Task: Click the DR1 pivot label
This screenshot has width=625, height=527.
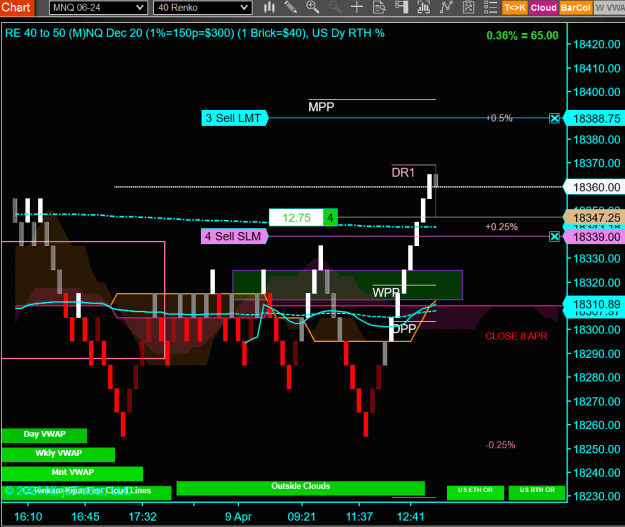Action: click(x=403, y=173)
